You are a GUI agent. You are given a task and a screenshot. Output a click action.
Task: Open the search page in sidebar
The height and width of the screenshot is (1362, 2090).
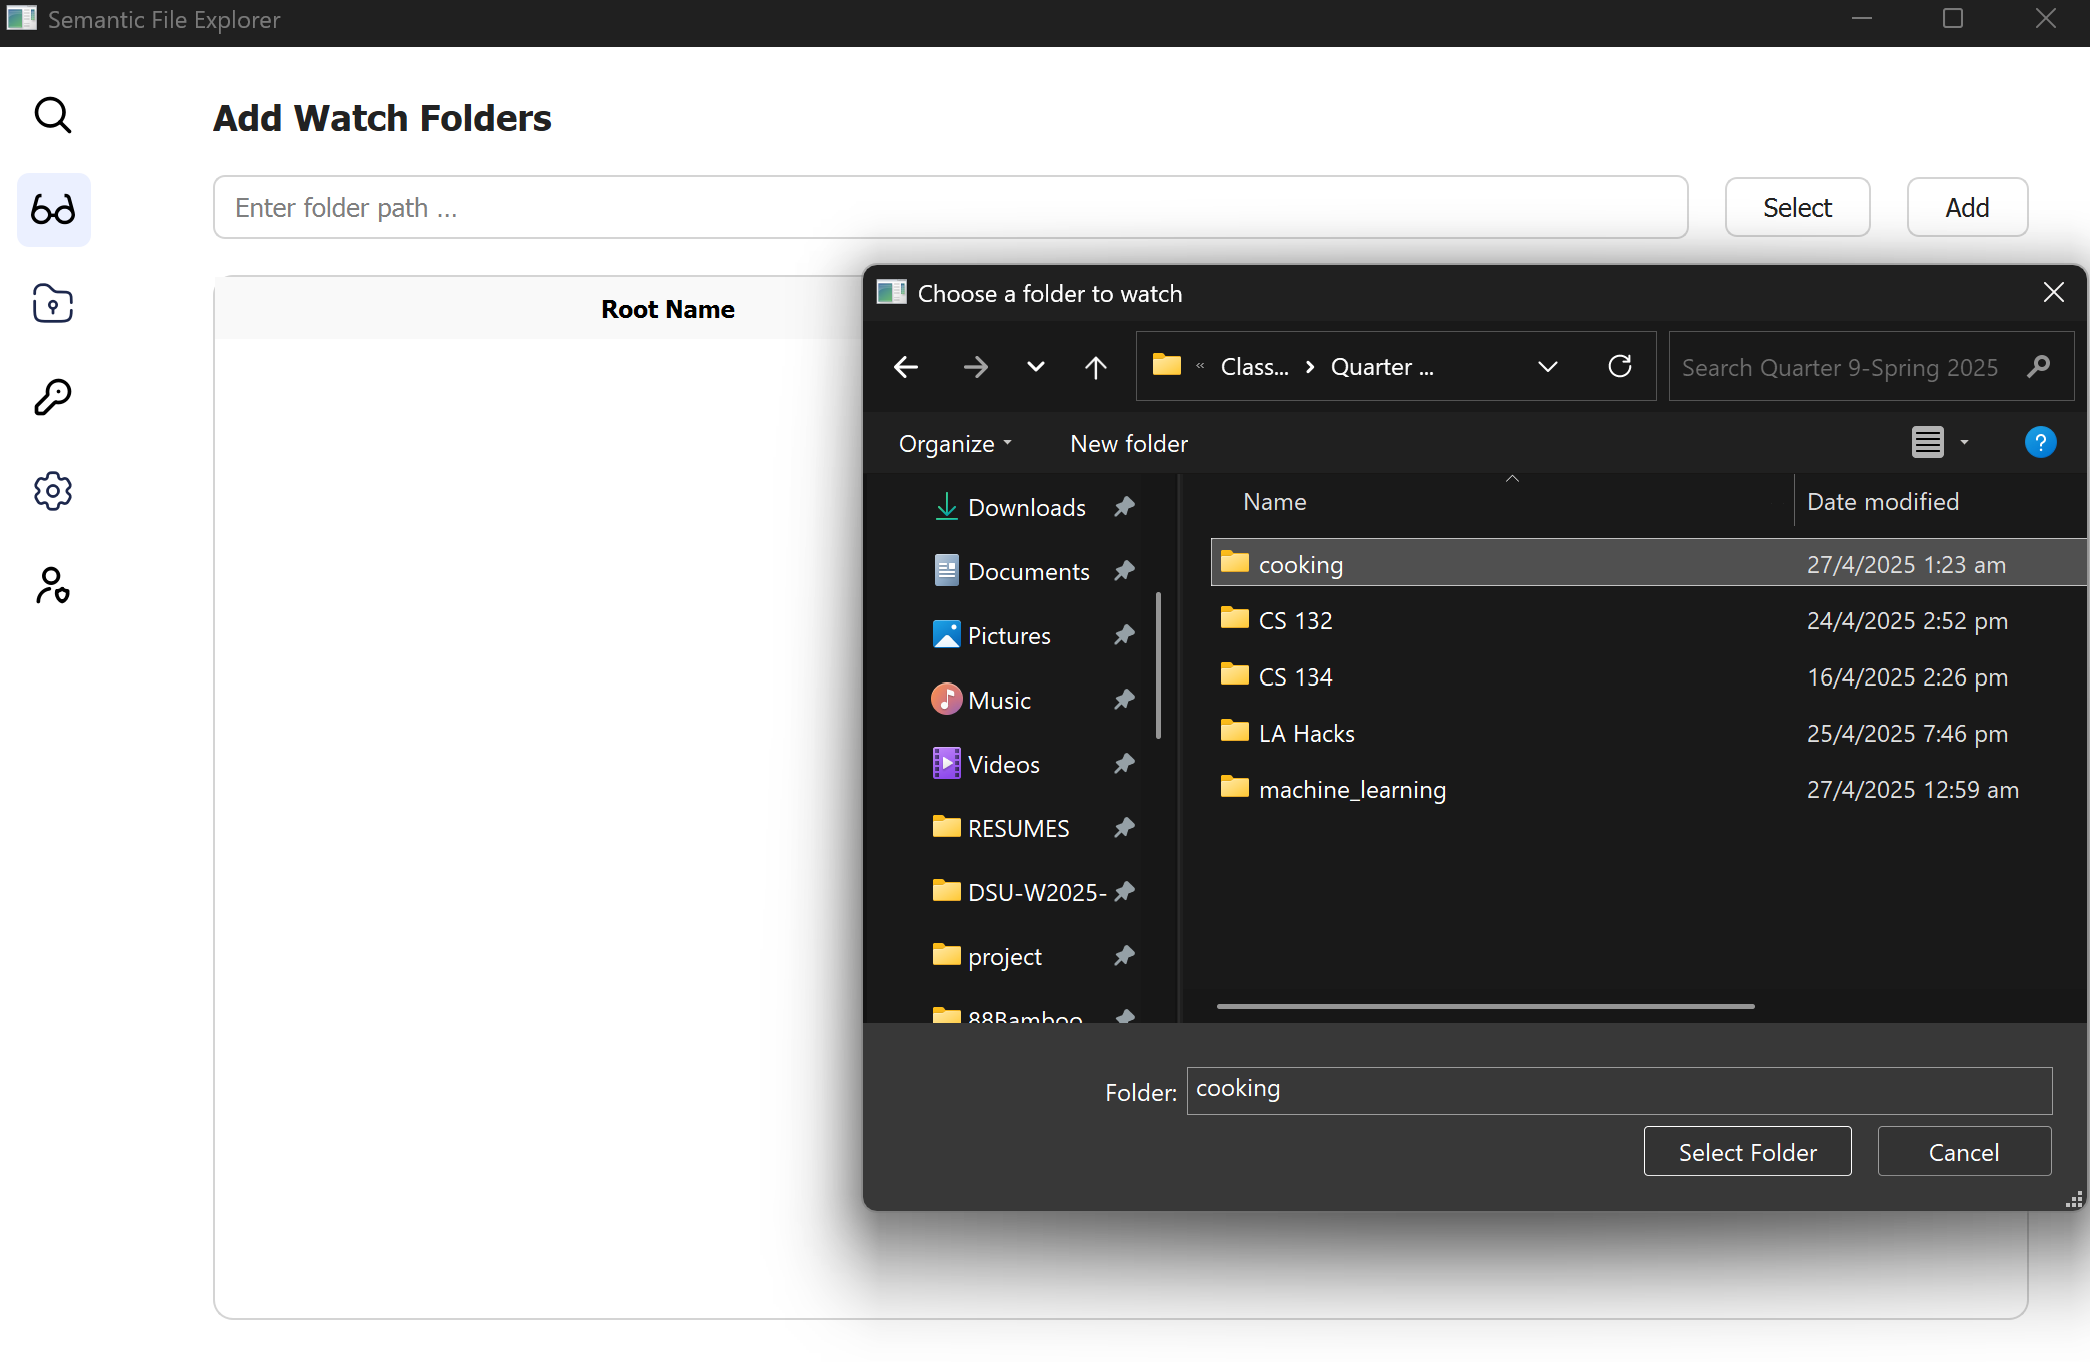(x=53, y=115)
